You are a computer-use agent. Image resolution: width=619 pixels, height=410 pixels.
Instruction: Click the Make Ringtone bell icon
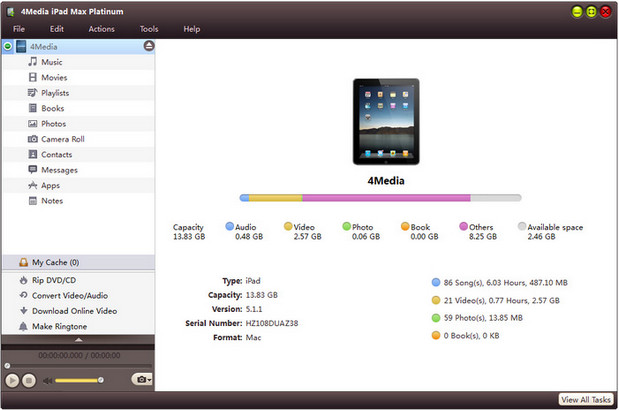tap(24, 326)
